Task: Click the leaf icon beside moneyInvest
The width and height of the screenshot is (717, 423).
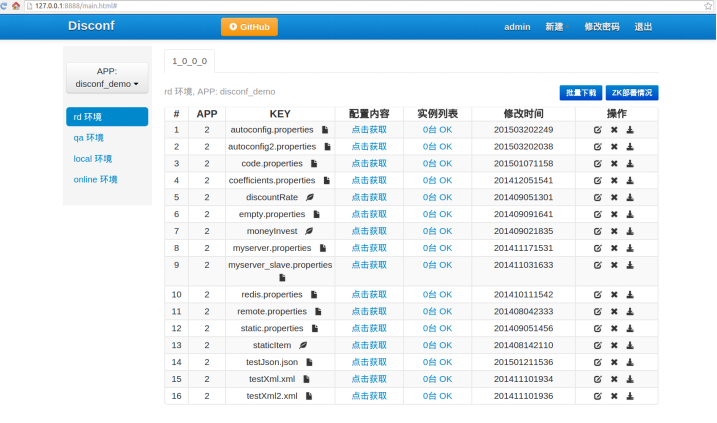Action: pos(309,231)
